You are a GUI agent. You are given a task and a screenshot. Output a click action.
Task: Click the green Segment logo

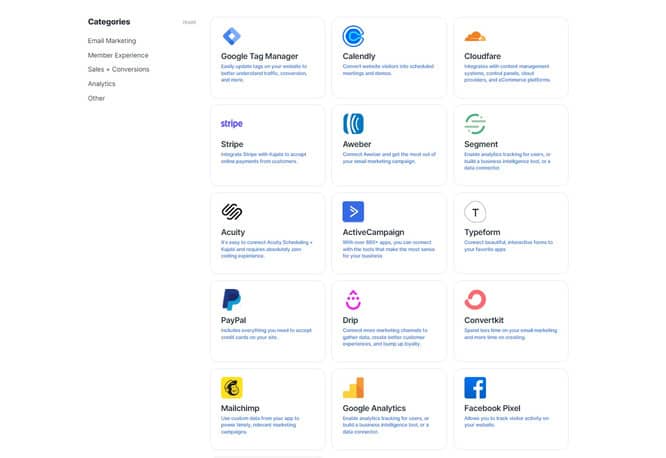(475, 124)
